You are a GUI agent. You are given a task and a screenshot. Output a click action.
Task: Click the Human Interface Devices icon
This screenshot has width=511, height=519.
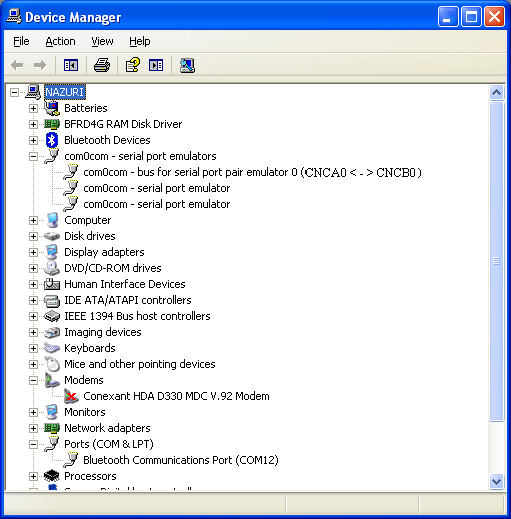[52, 284]
